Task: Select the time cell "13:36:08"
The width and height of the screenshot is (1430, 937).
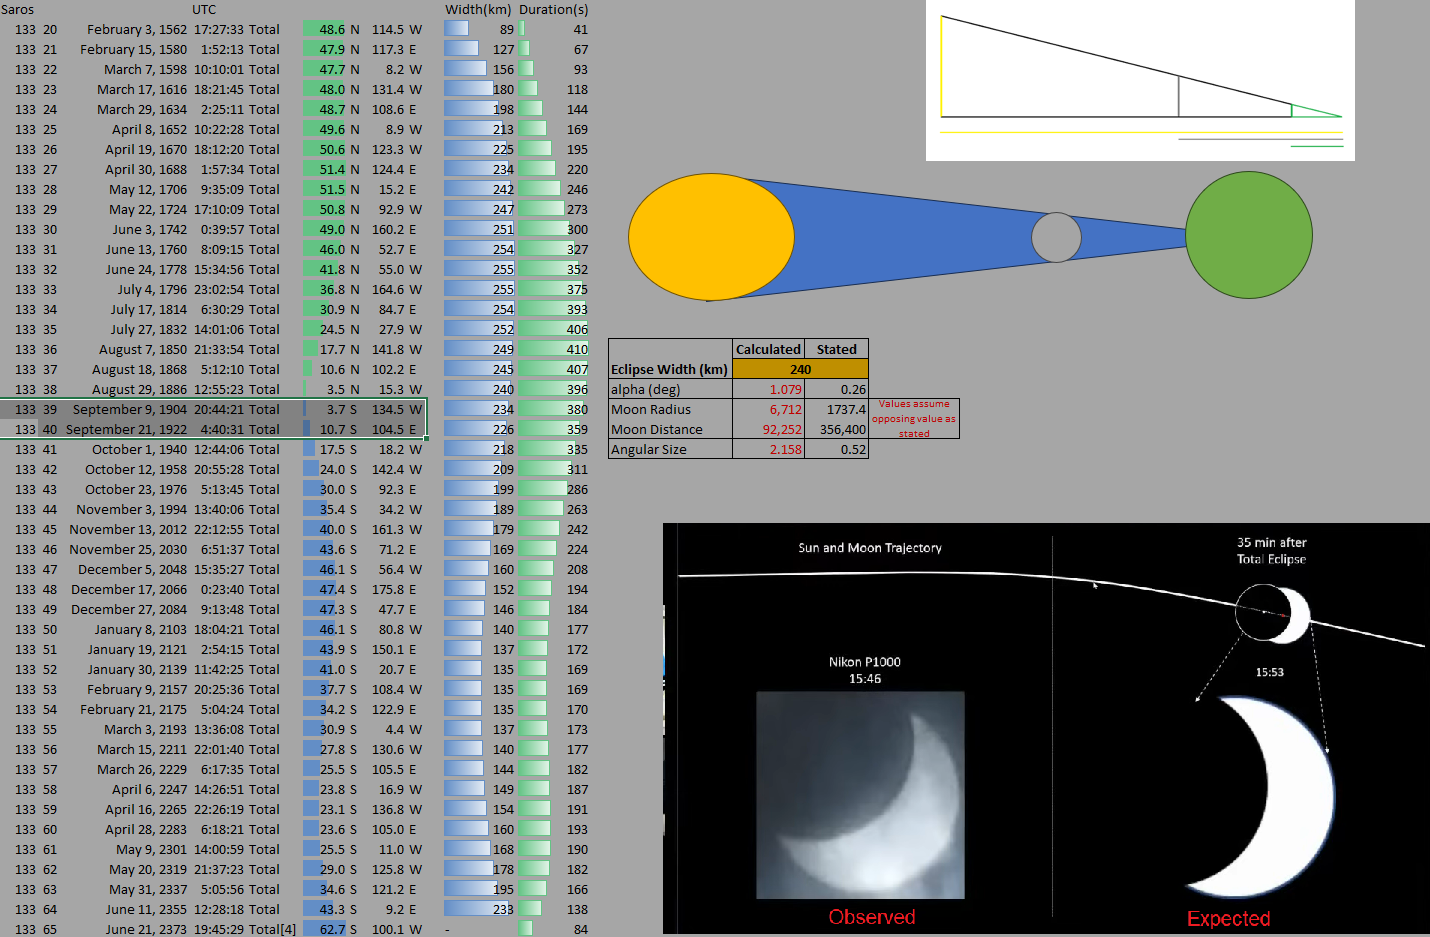Action: tap(219, 729)
